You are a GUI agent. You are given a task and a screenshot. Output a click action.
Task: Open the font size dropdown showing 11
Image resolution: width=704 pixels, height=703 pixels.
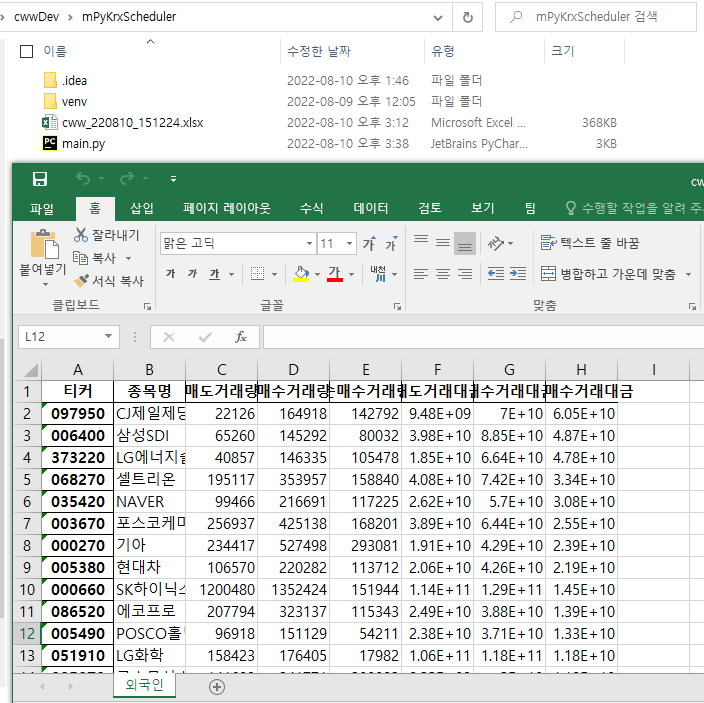point(349,243)
